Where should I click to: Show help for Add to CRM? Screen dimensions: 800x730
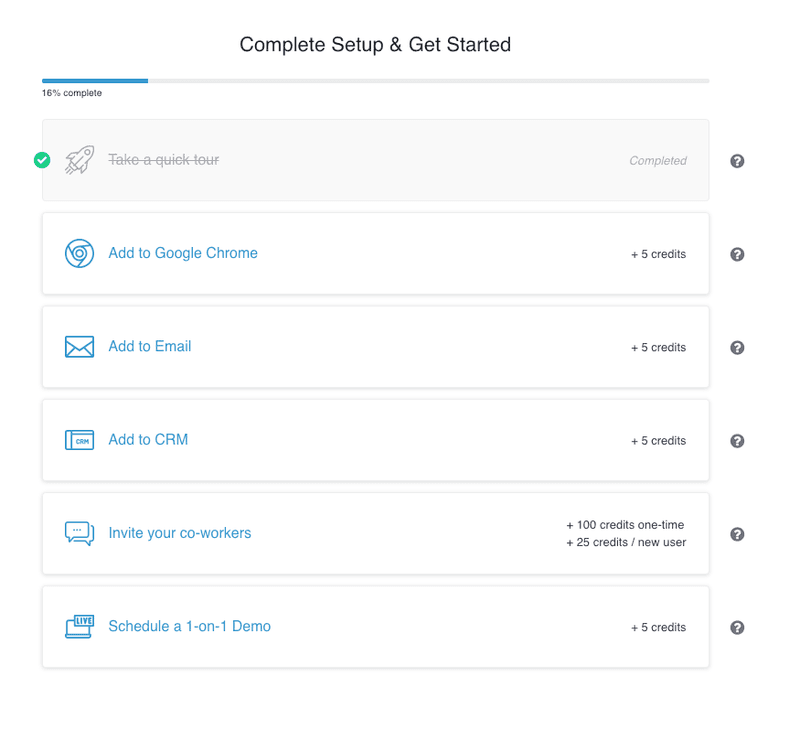pos(737,441)
